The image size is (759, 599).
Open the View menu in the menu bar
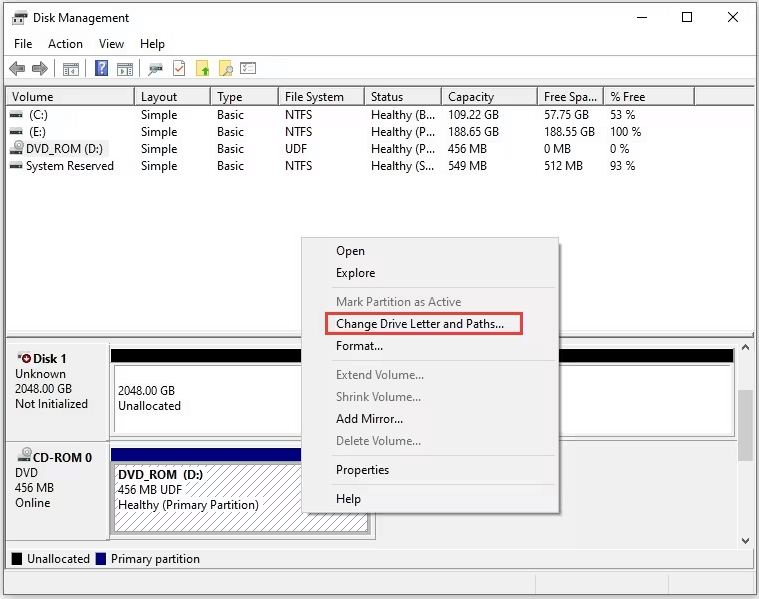pyautogui.click(x=111, y=44)
